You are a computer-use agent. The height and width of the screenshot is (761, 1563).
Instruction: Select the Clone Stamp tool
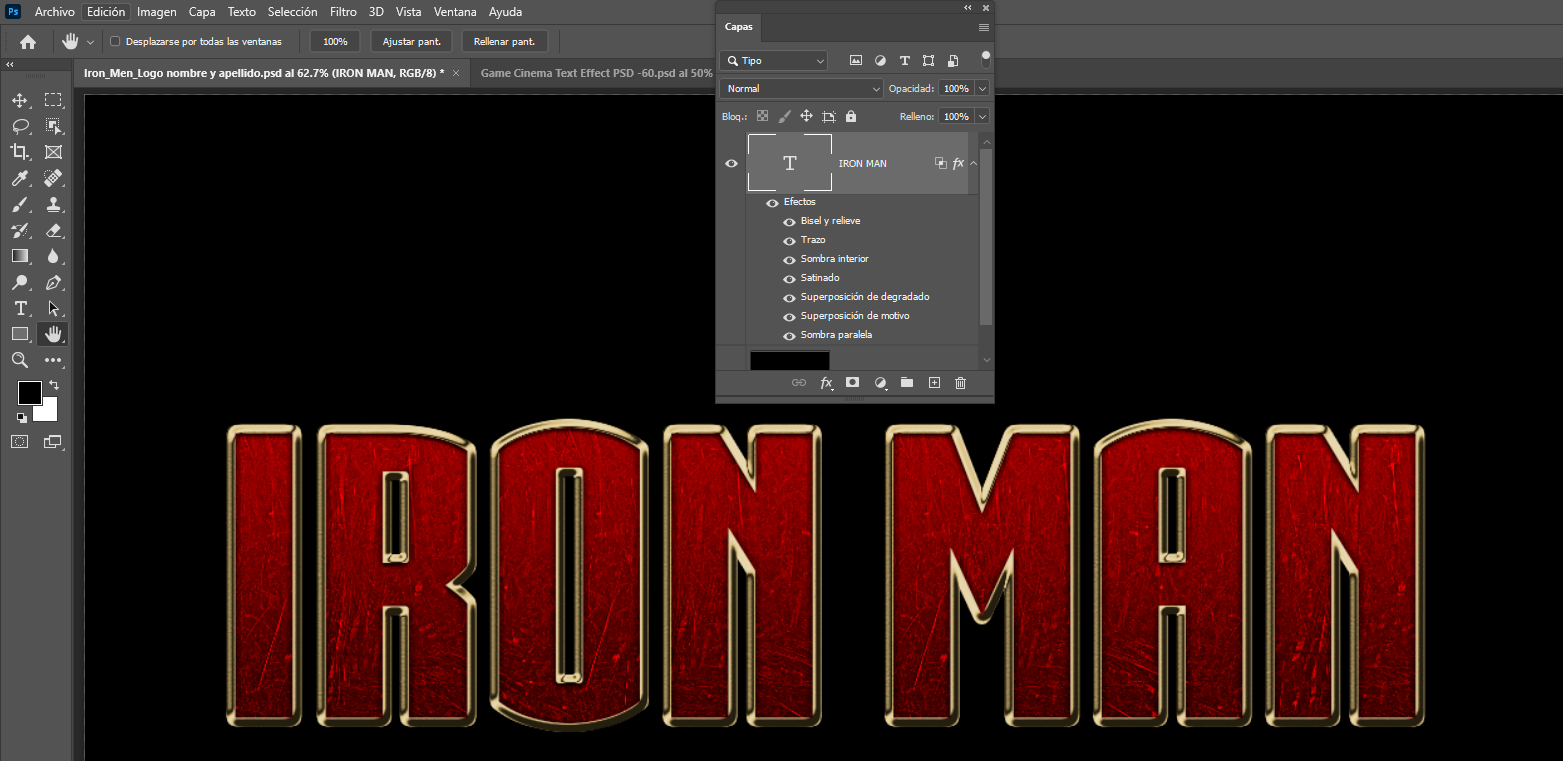point(53,204)
